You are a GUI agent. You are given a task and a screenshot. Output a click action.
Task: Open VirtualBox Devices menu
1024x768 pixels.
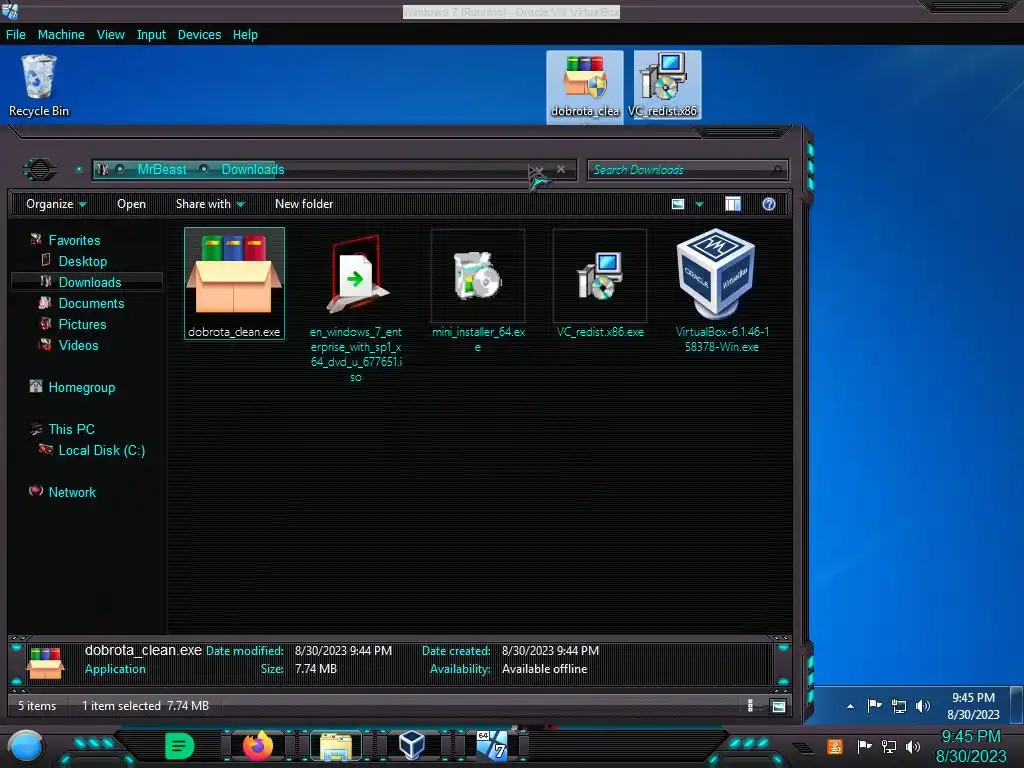[x=199, y=35]
